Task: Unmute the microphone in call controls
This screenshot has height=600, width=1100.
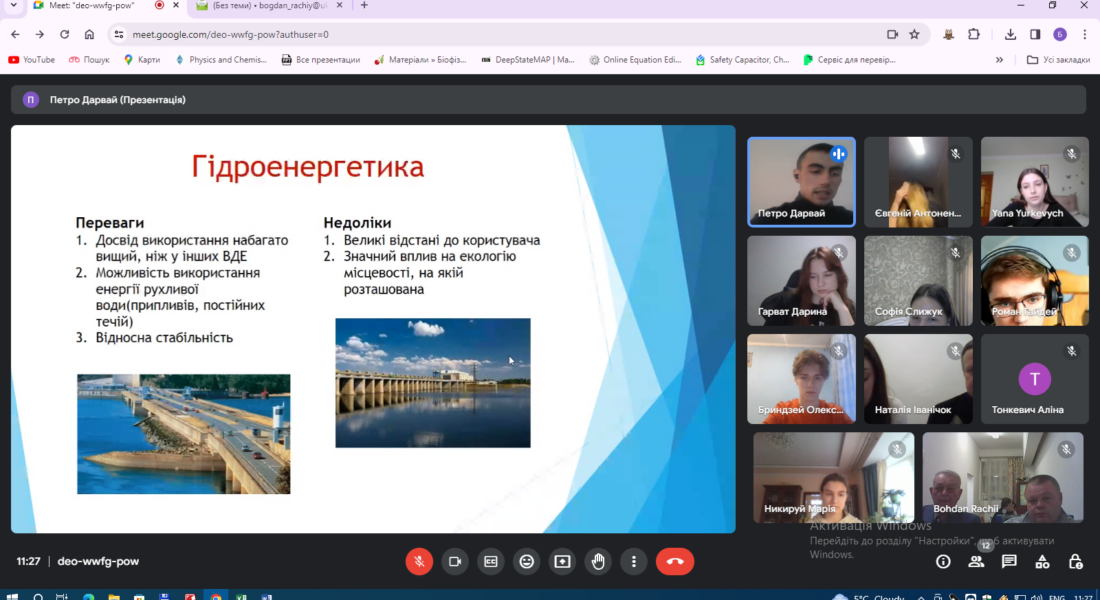Action: (x=419, y=561)
